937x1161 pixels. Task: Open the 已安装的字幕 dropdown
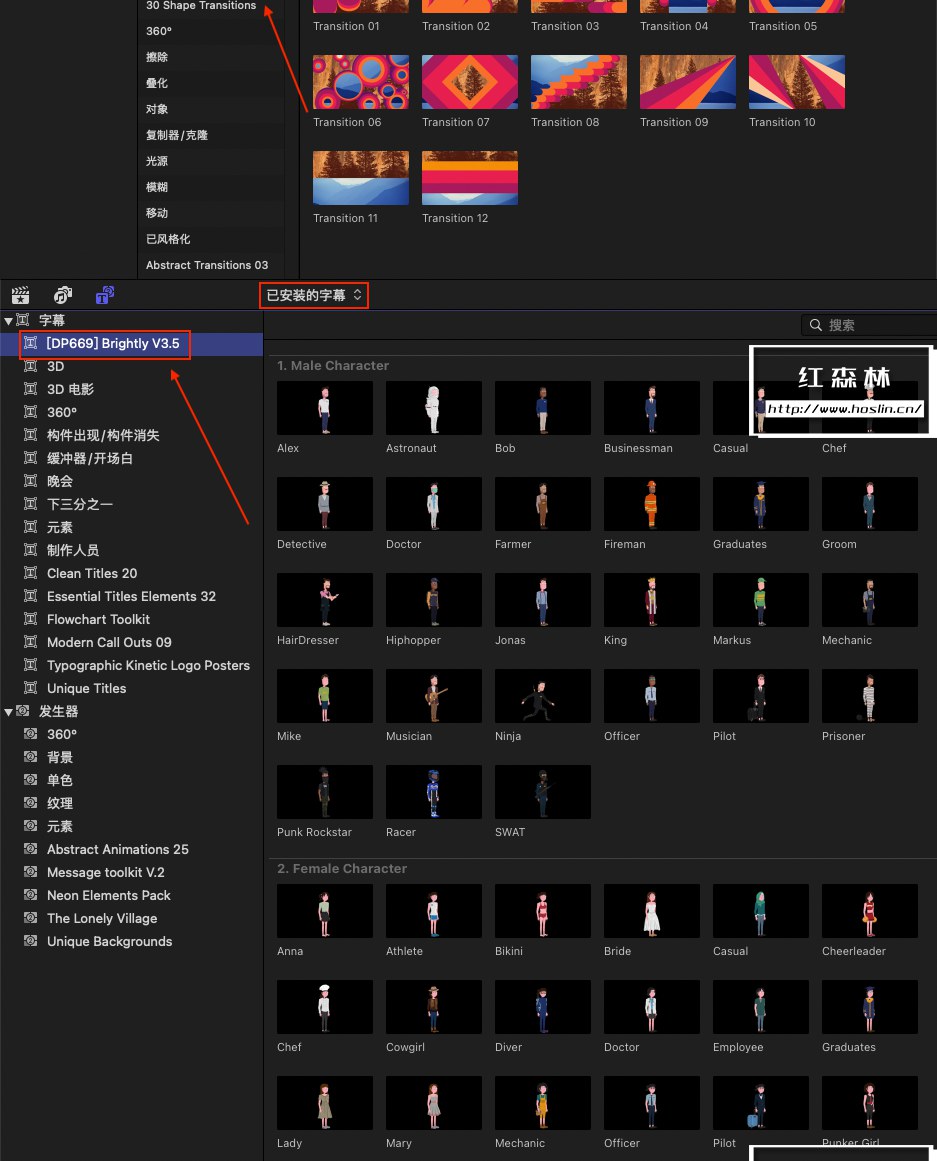[313, 295]
